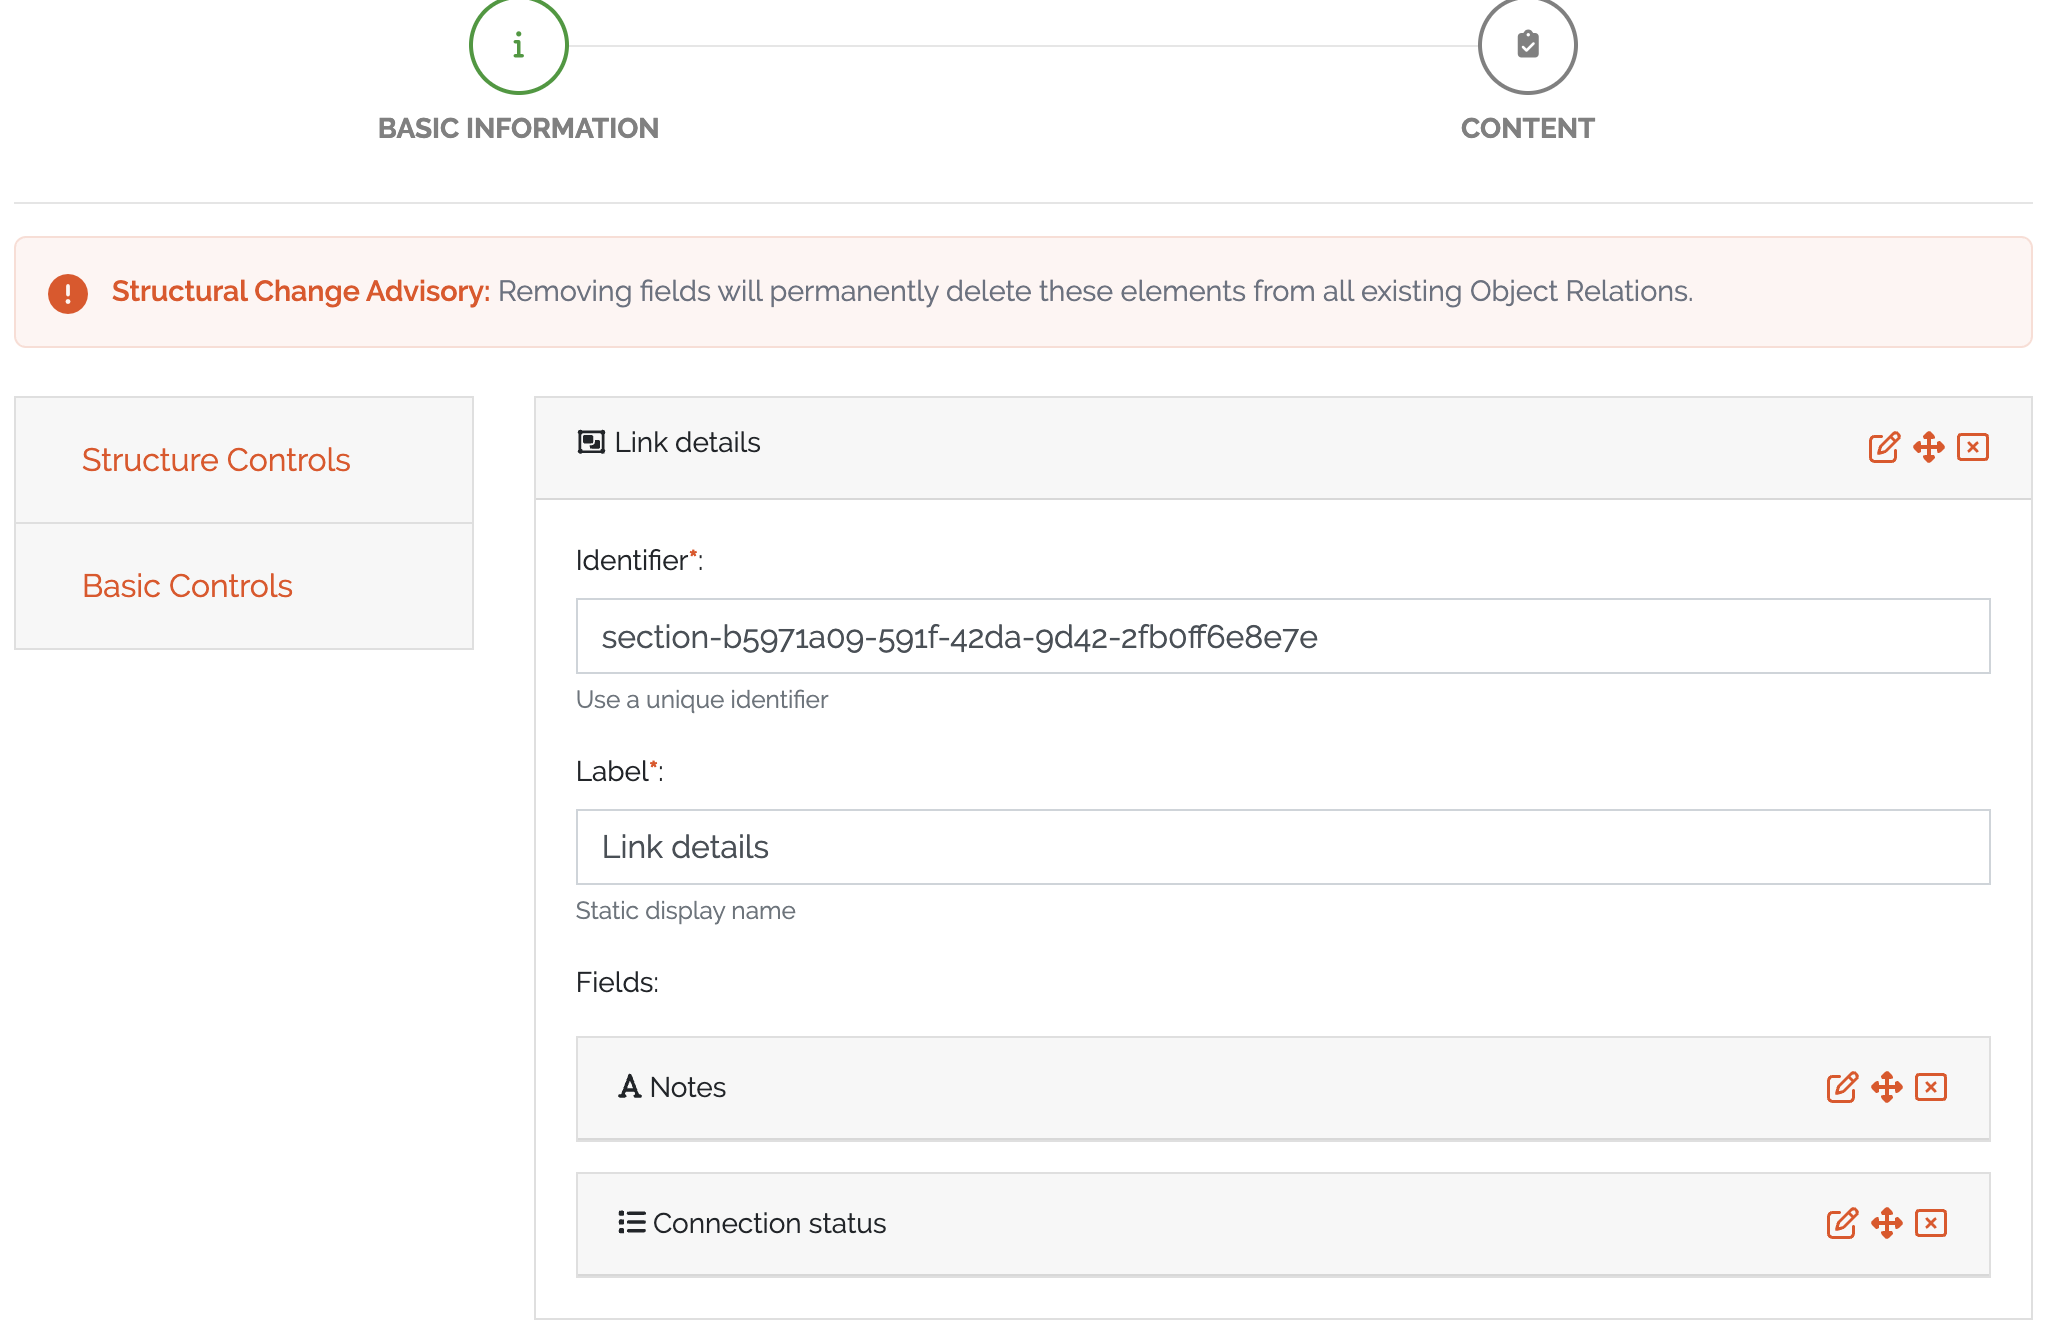Go to Content step

point(1527,46)
